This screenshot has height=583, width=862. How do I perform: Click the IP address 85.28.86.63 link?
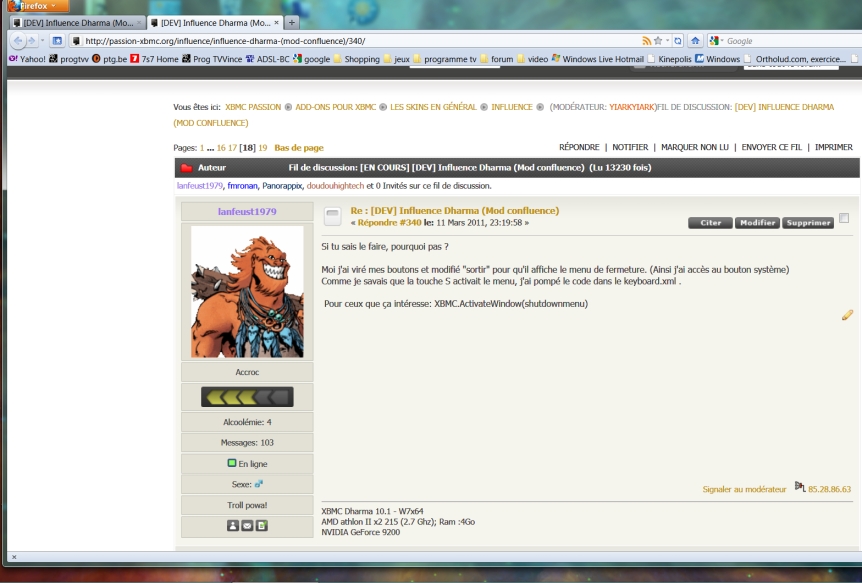tap(829, 489)
